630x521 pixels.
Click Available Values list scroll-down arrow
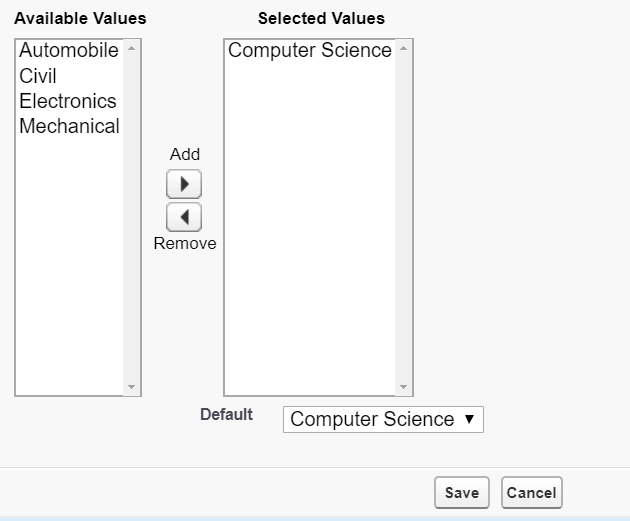132,387
